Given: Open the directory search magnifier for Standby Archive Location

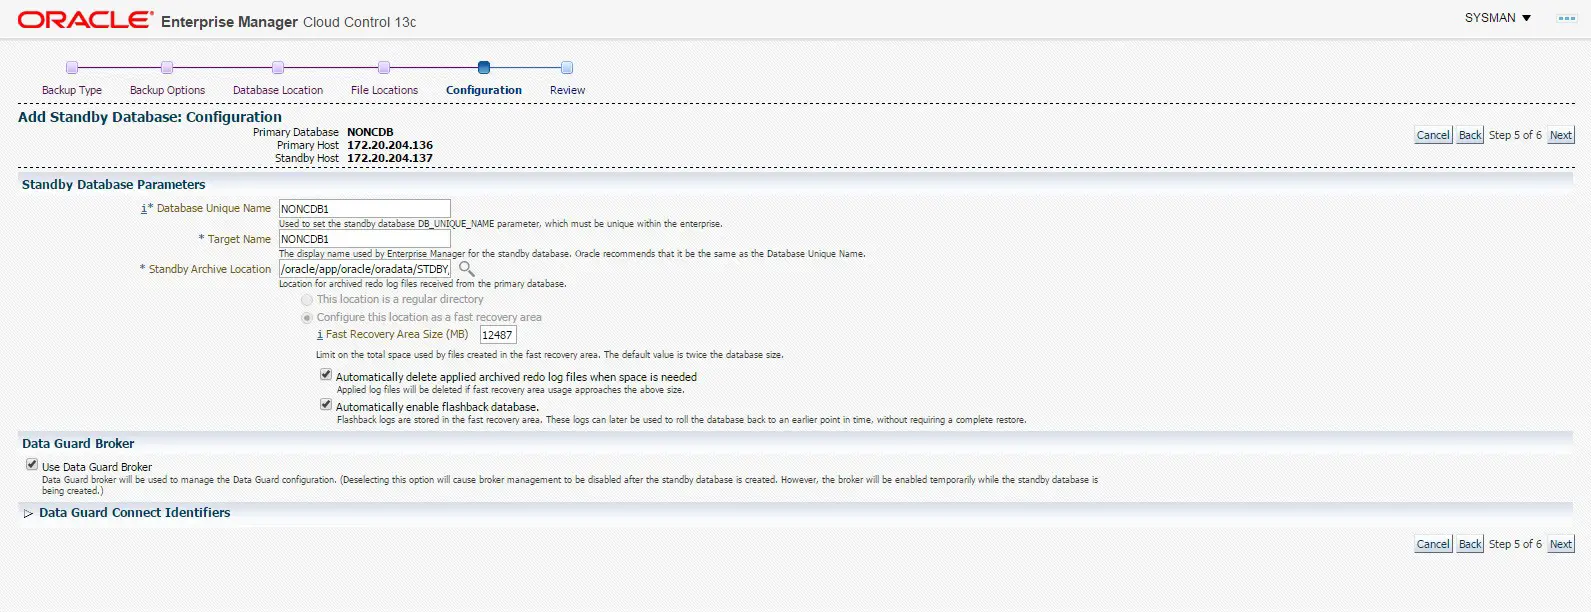Looking at the screenshot, I should click(466, 269).
